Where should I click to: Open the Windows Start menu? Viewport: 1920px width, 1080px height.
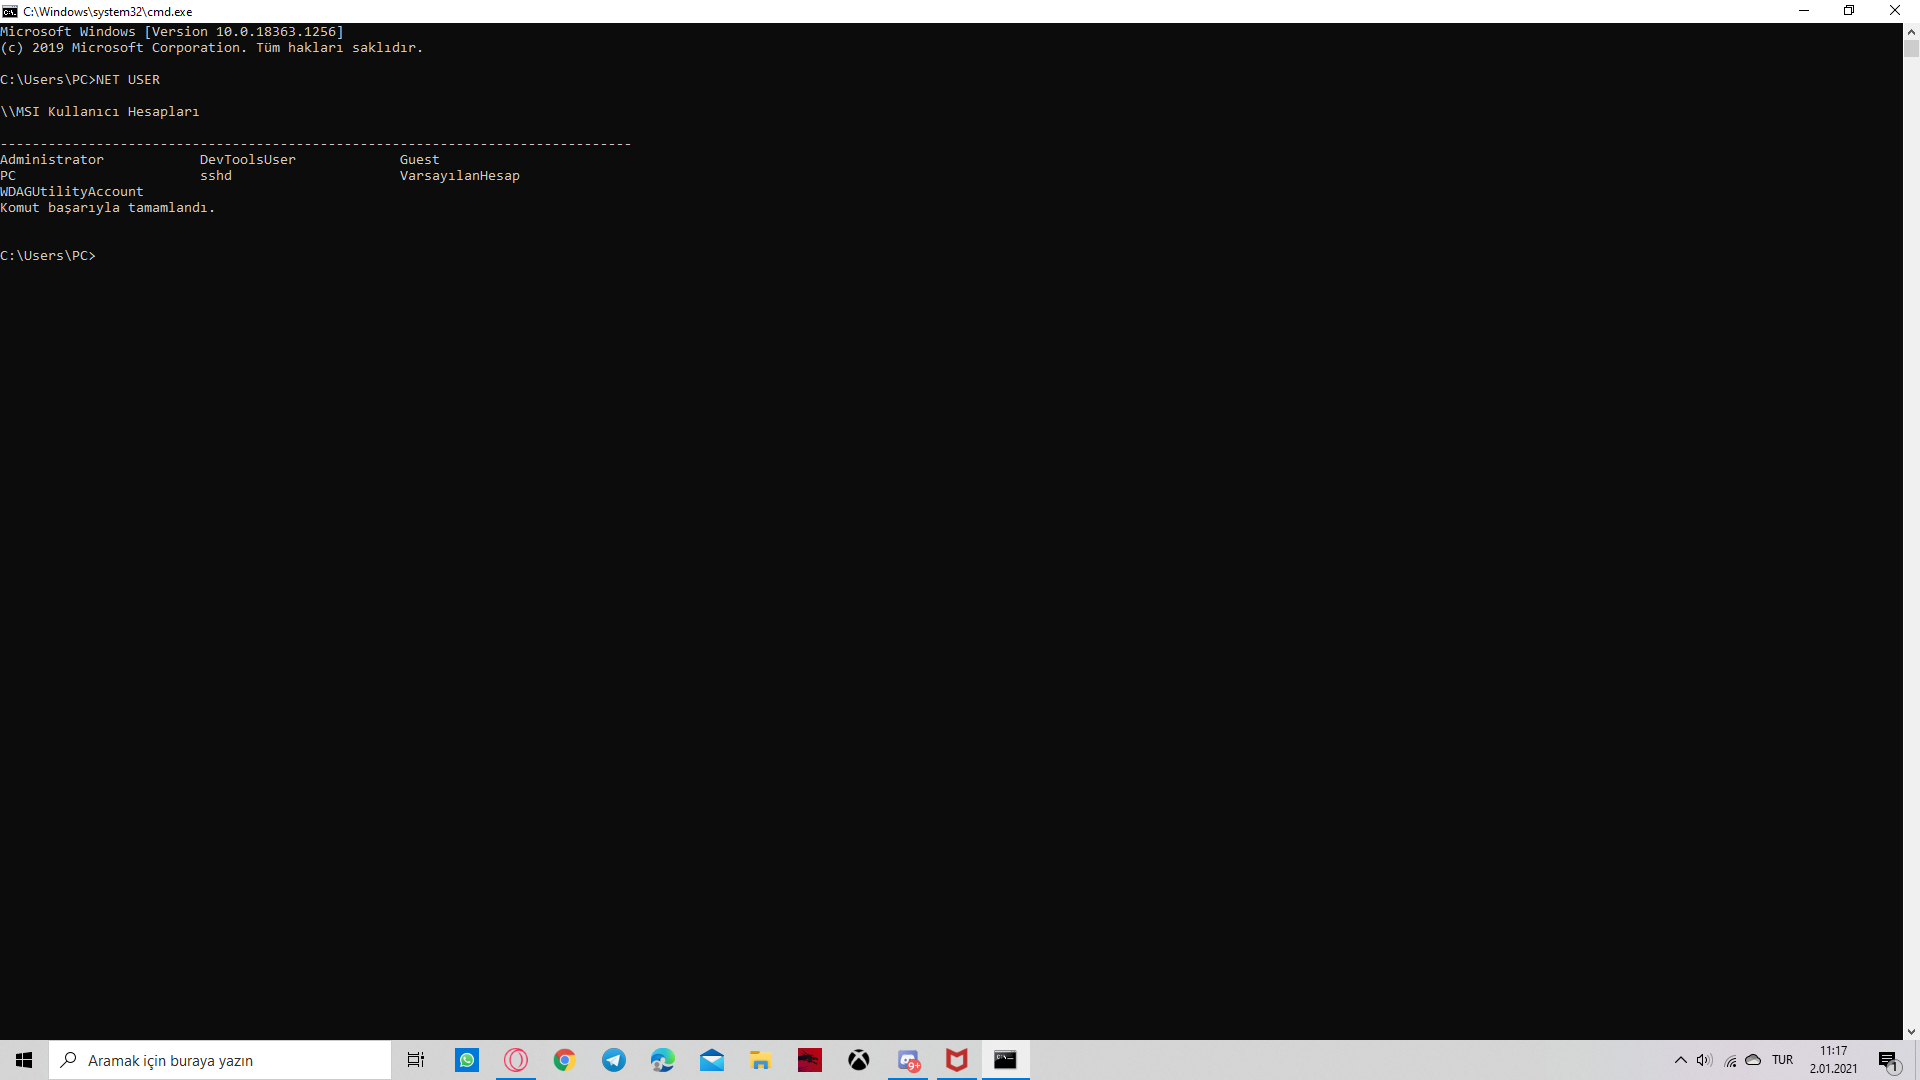click(x=24, y=1060)
